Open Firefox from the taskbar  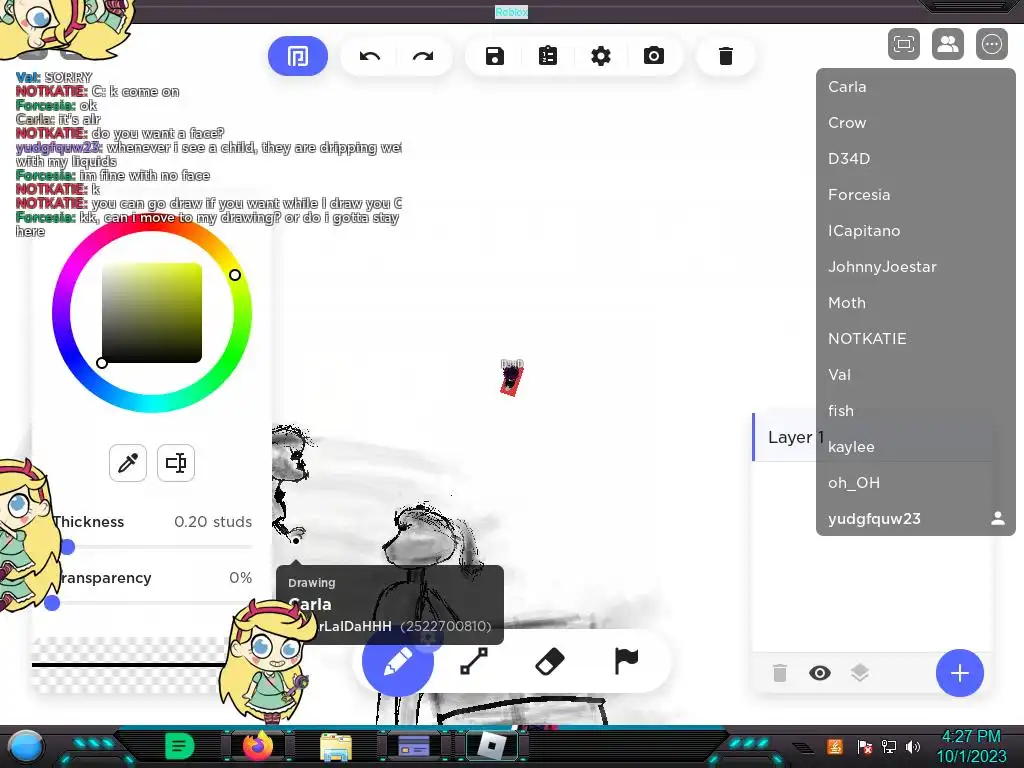(257, 746)
